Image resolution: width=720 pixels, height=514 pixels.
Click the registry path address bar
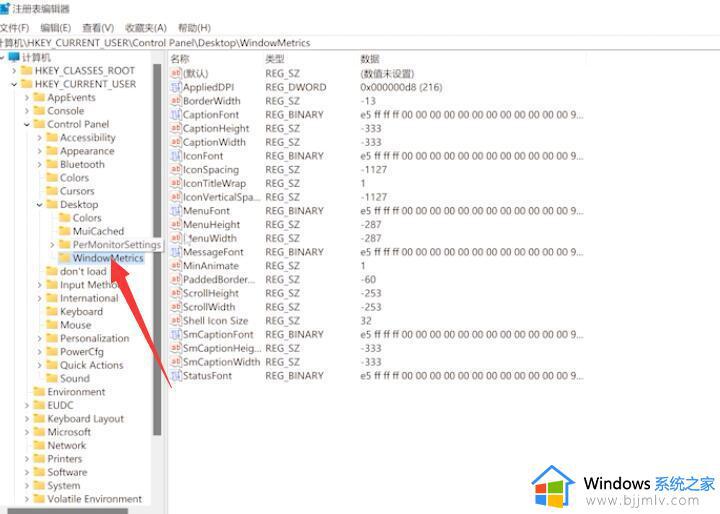point(360,43)
